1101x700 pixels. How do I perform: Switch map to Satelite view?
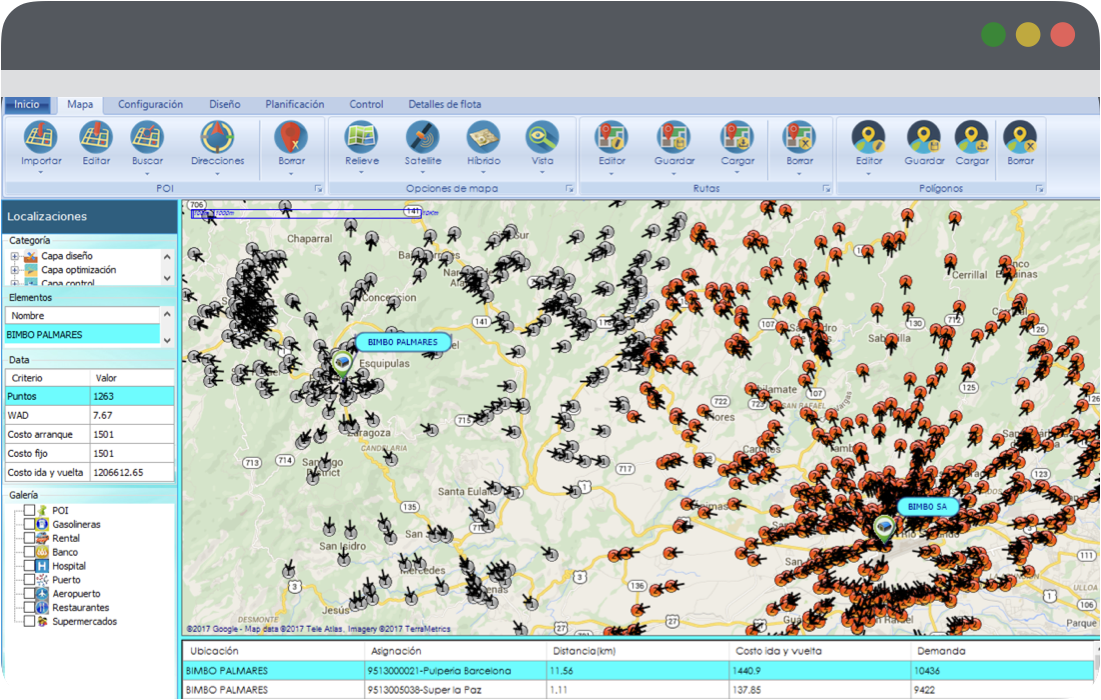click(x=423, y=138)
